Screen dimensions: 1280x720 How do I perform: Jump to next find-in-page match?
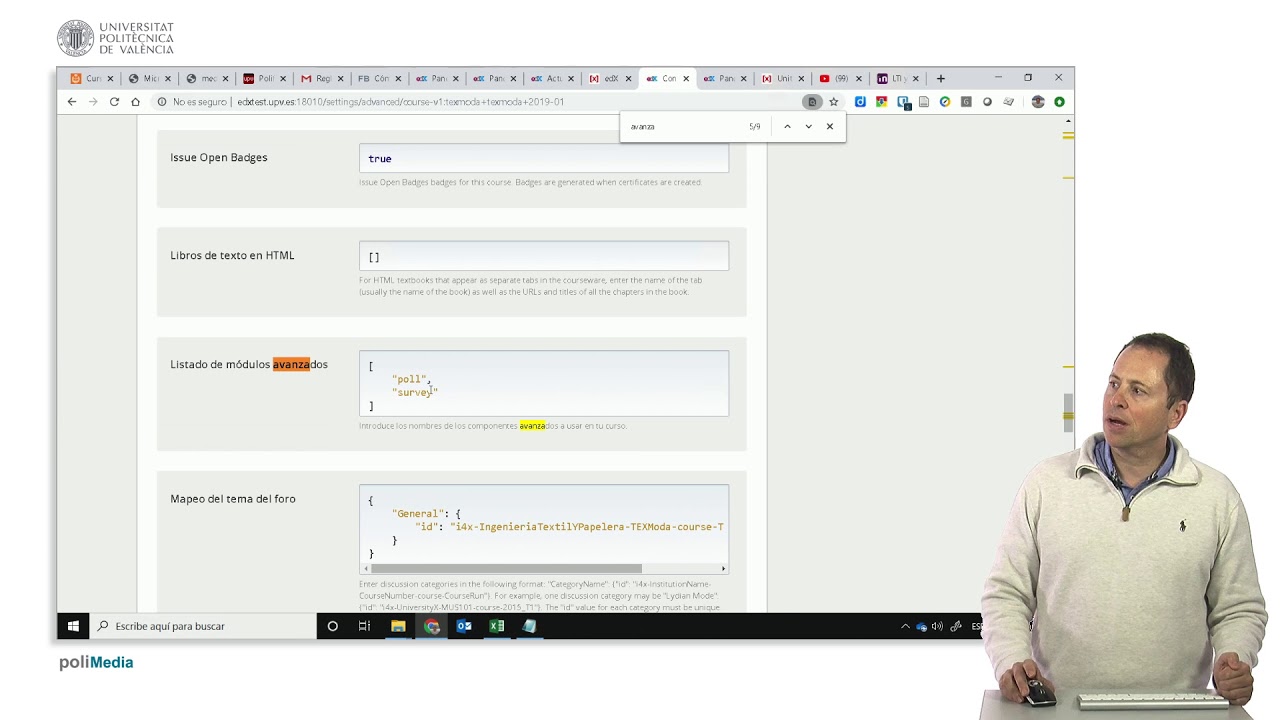808,127
